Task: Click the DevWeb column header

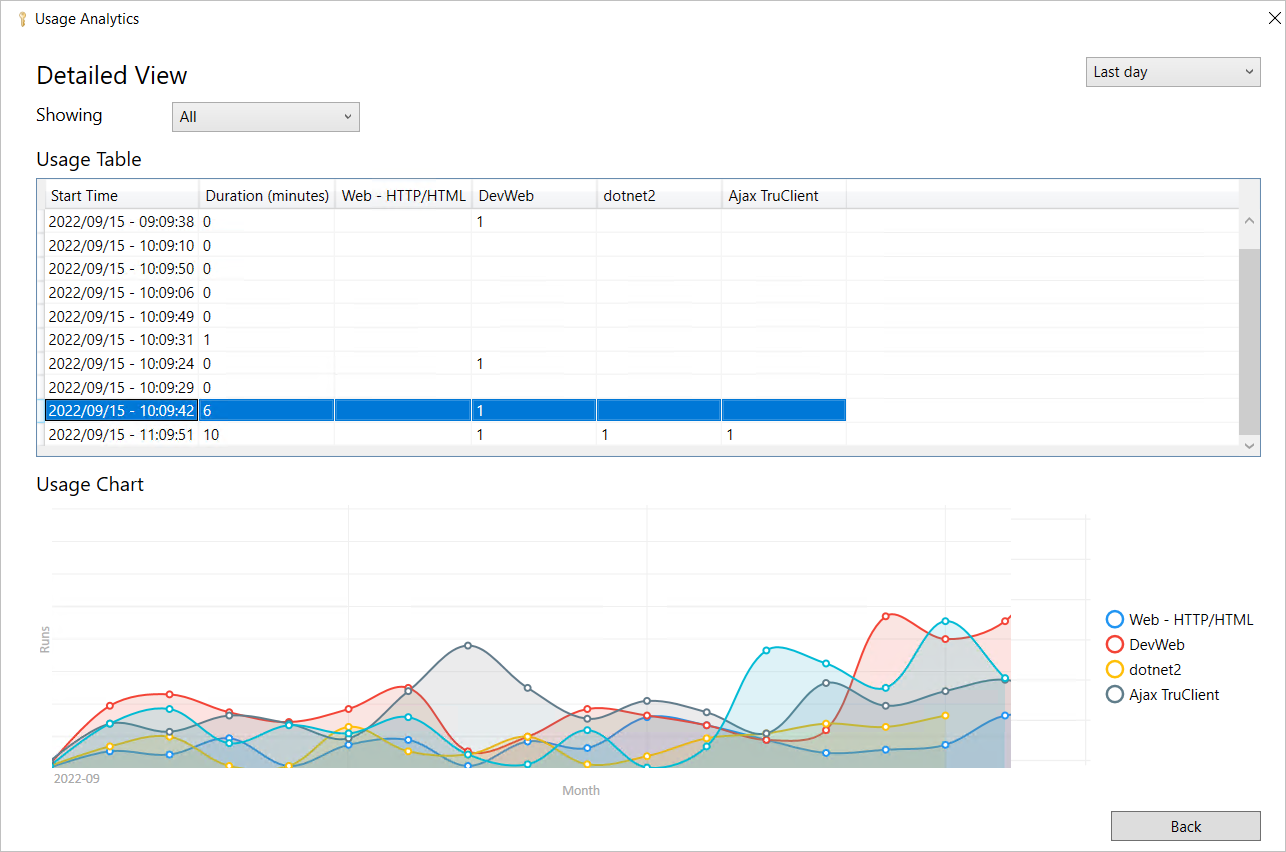Action: coord(533,196)
